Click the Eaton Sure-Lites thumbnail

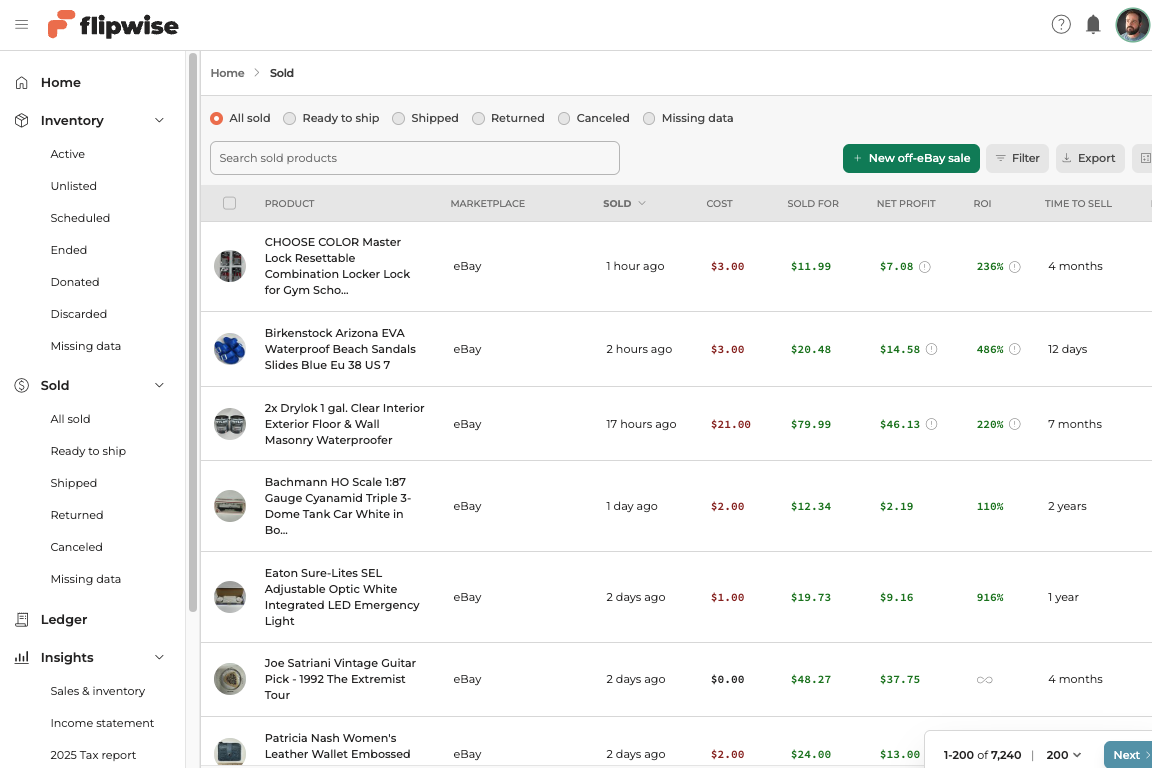point(230,597)
